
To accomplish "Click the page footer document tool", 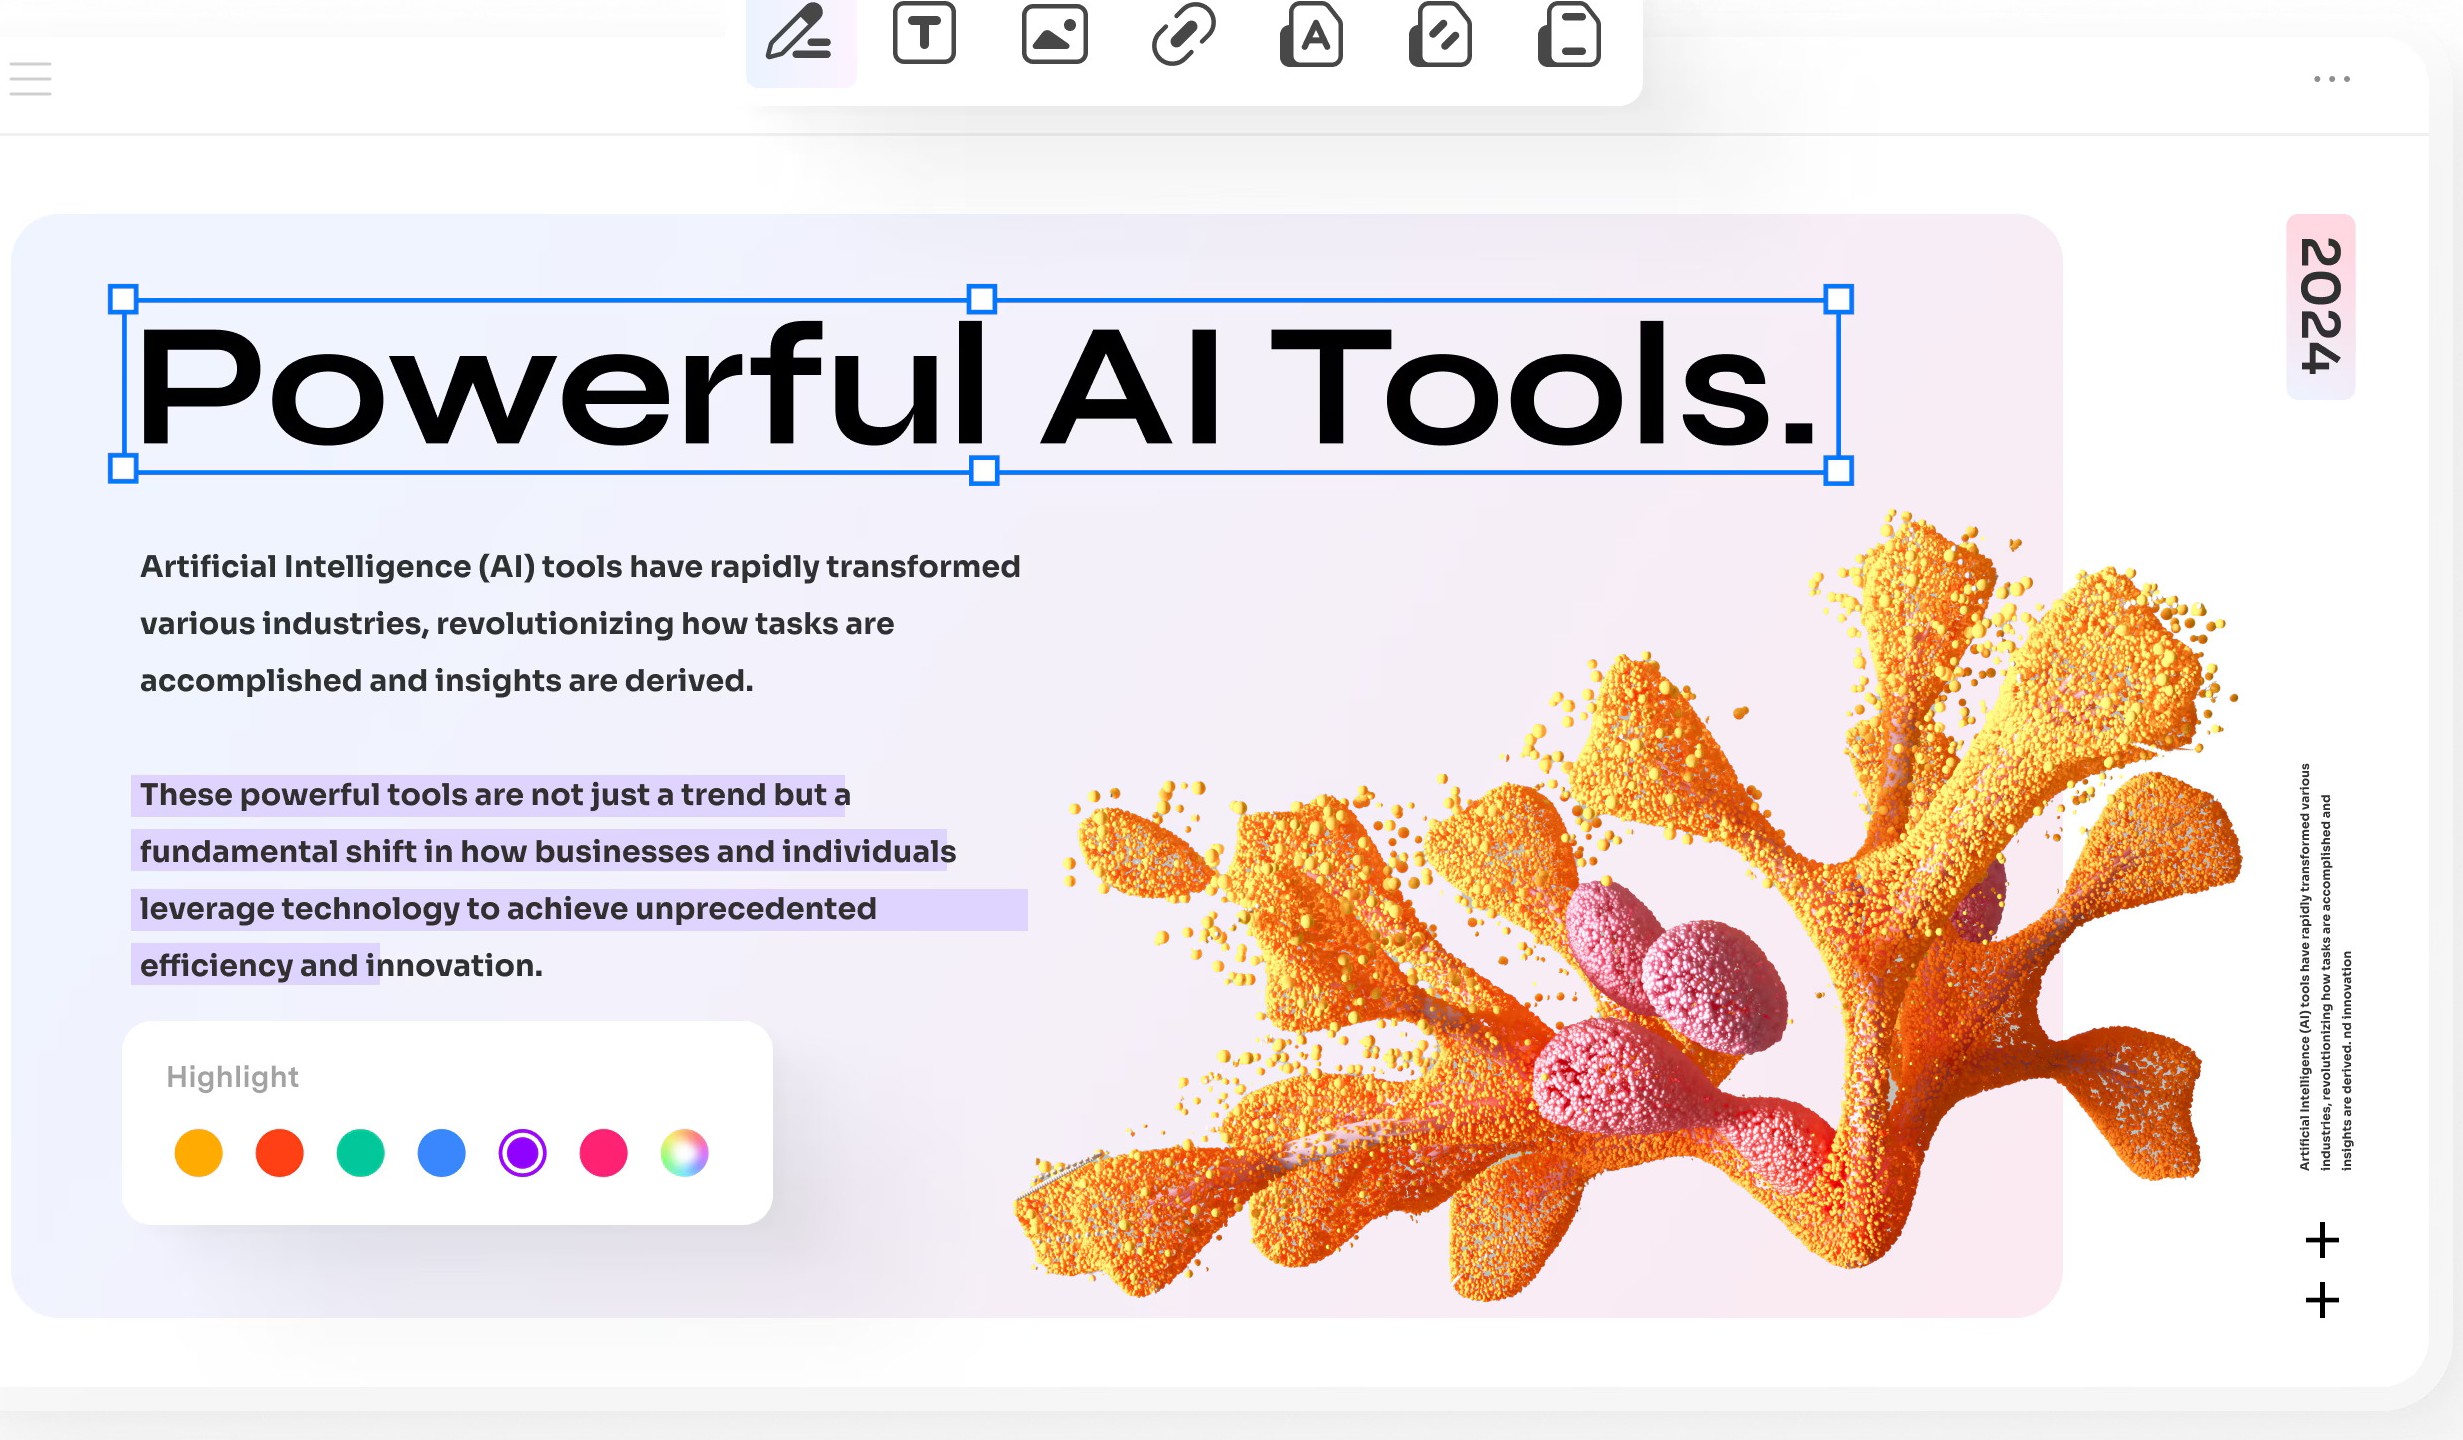I will coord(1569,34).
